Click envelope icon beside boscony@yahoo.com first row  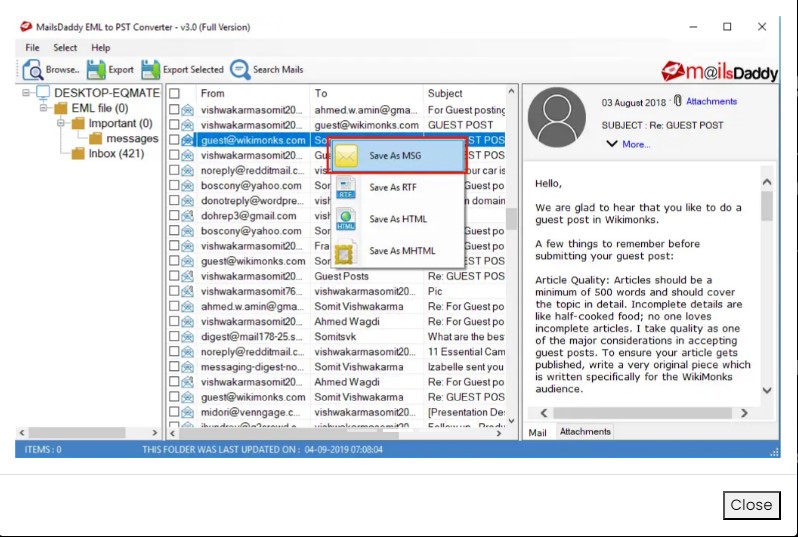point(188,185)
